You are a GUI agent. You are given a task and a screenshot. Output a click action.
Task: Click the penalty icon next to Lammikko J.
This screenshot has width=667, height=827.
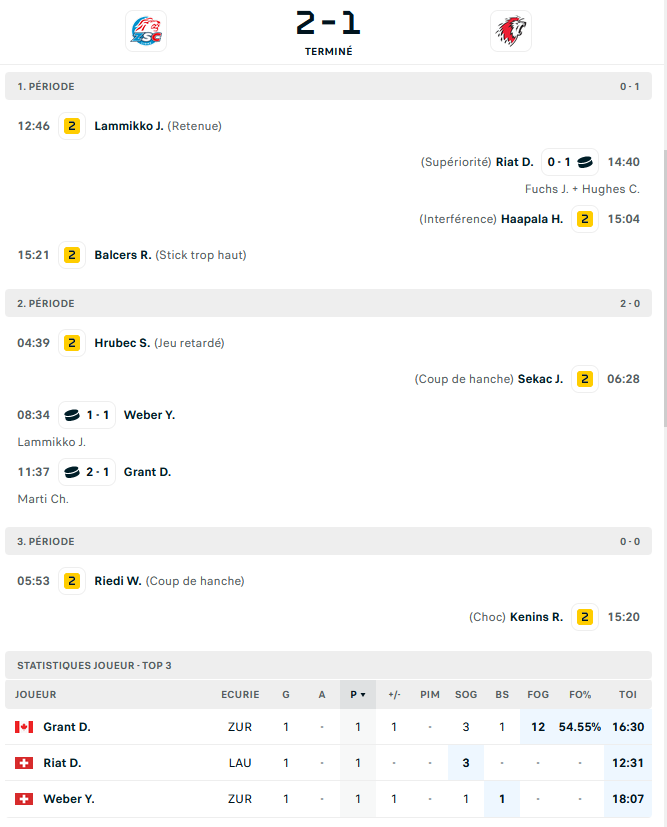(72, 126)
